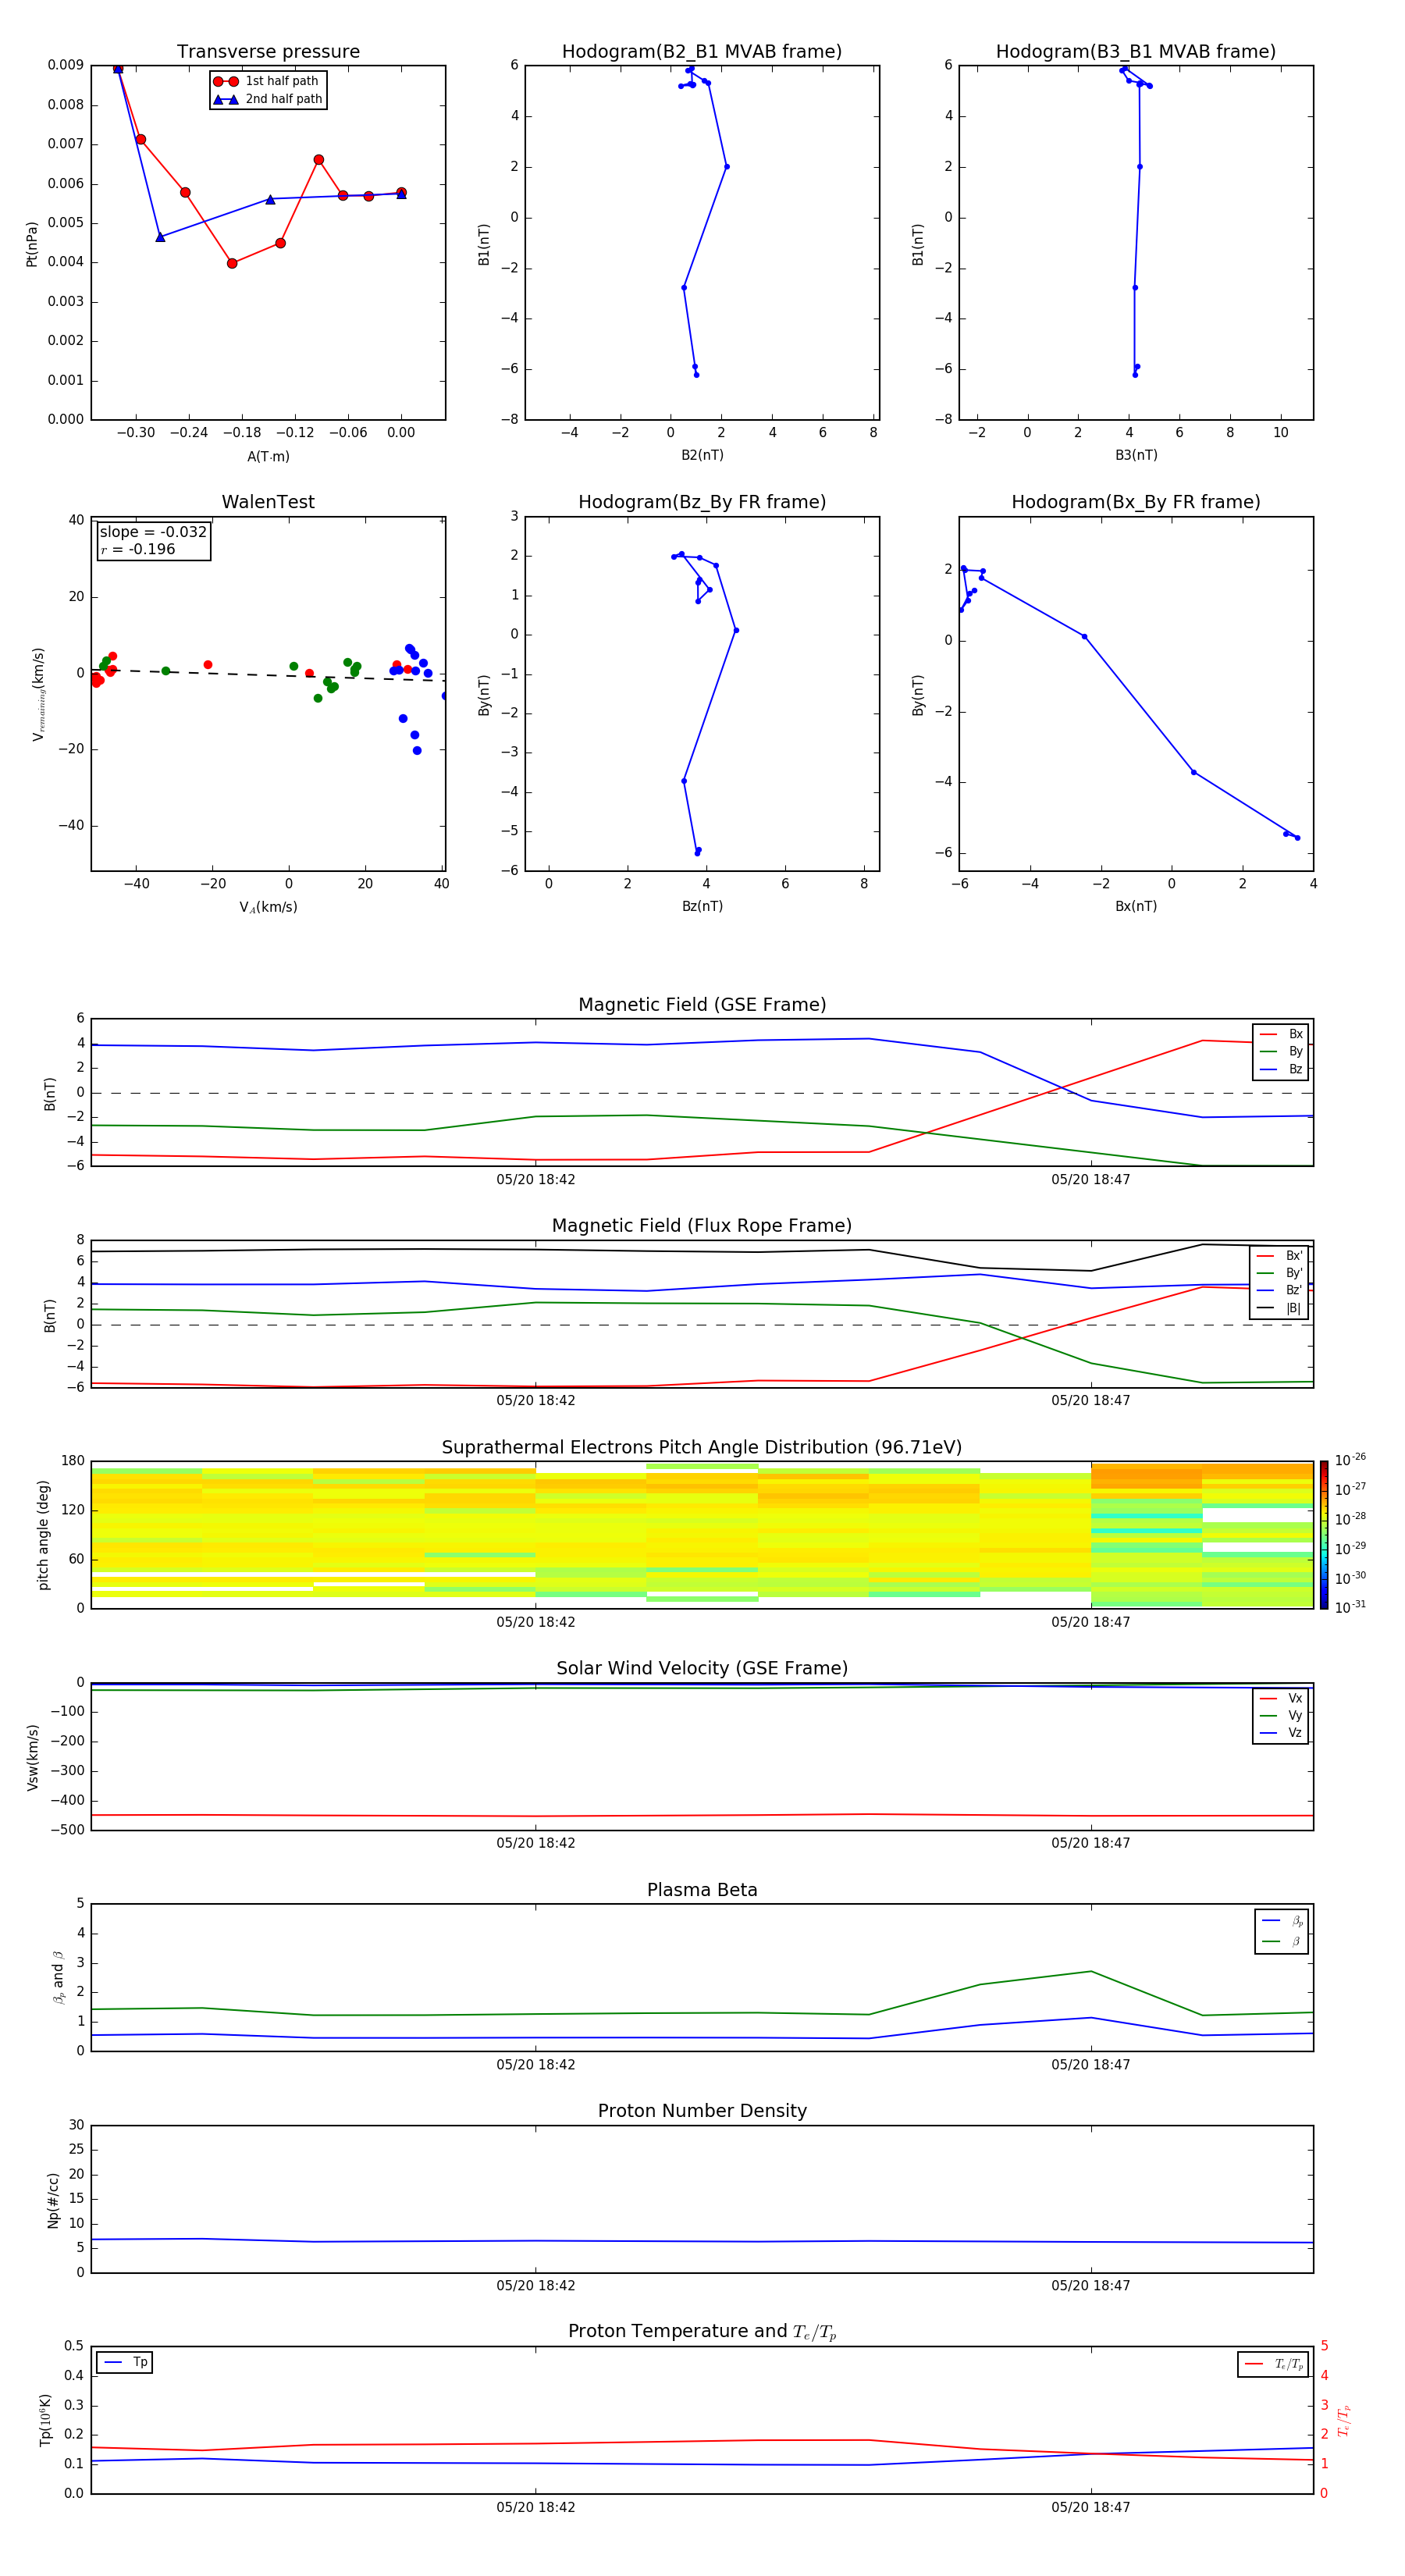Click '05/20 18:47' tick under Proton Number Density

1091,2285
